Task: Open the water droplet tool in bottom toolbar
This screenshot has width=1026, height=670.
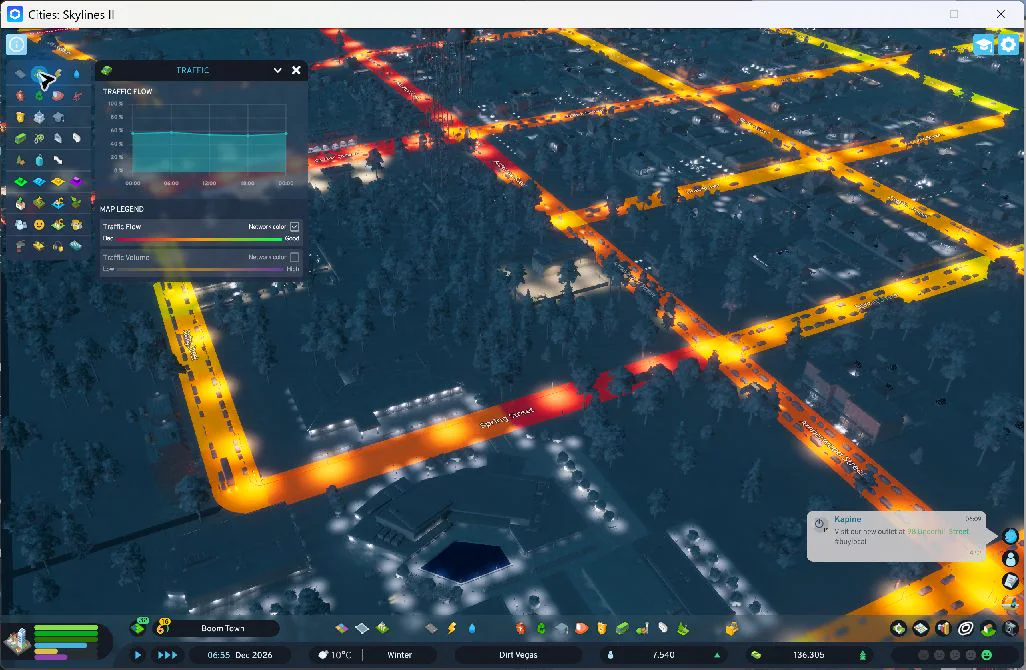Action: click(x=472, y=628)
